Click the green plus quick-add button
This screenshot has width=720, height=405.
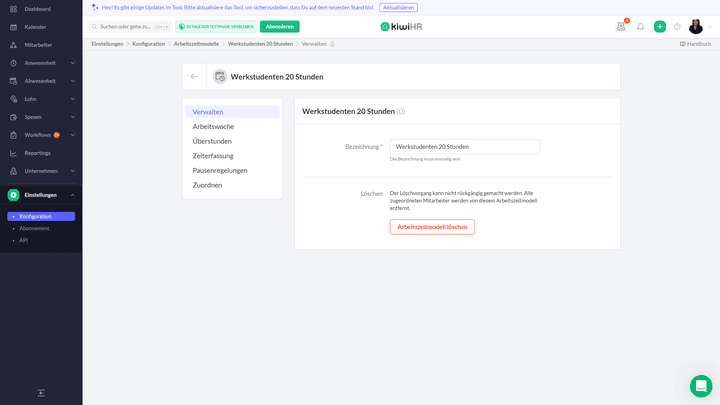coord(659,27)
